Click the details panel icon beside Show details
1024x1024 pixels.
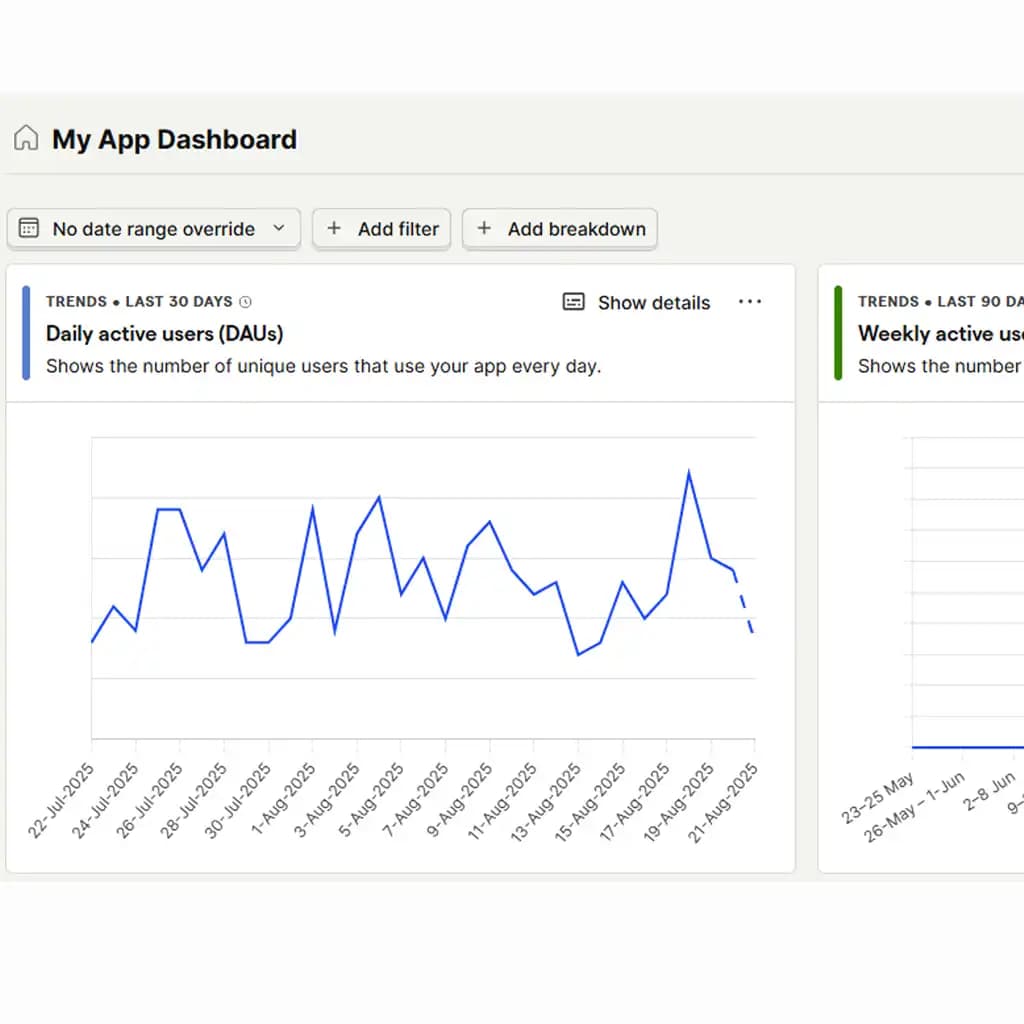[573, 302]
